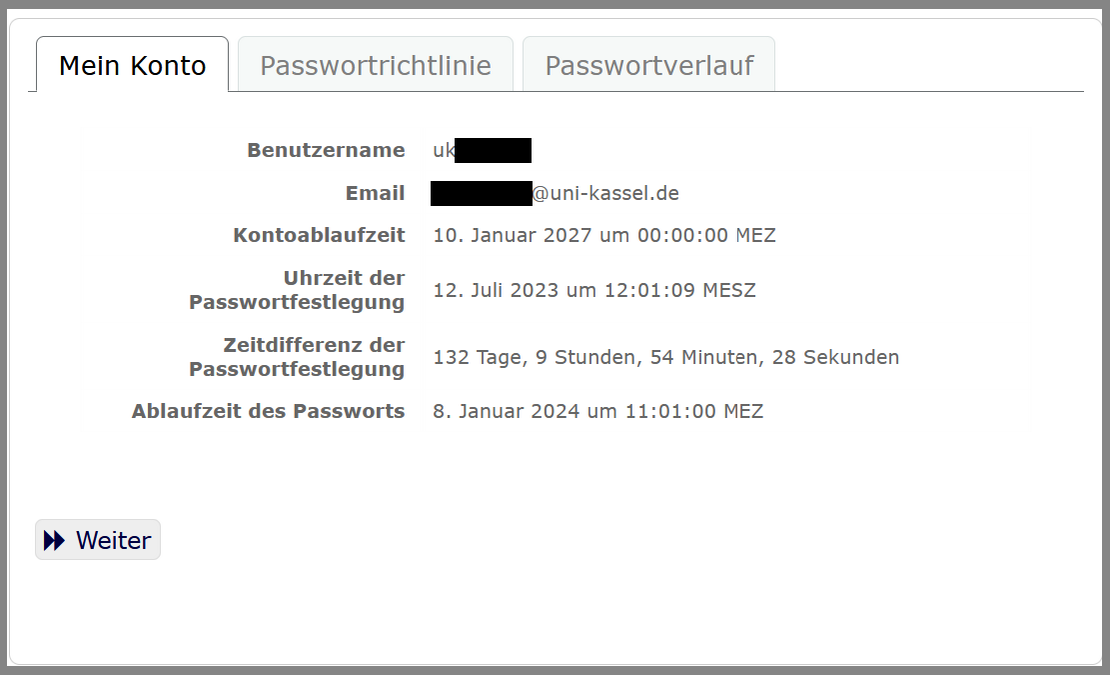Switch to the Mein Konto tab
Screen dimensions: 1110x675
coord(132,66)
